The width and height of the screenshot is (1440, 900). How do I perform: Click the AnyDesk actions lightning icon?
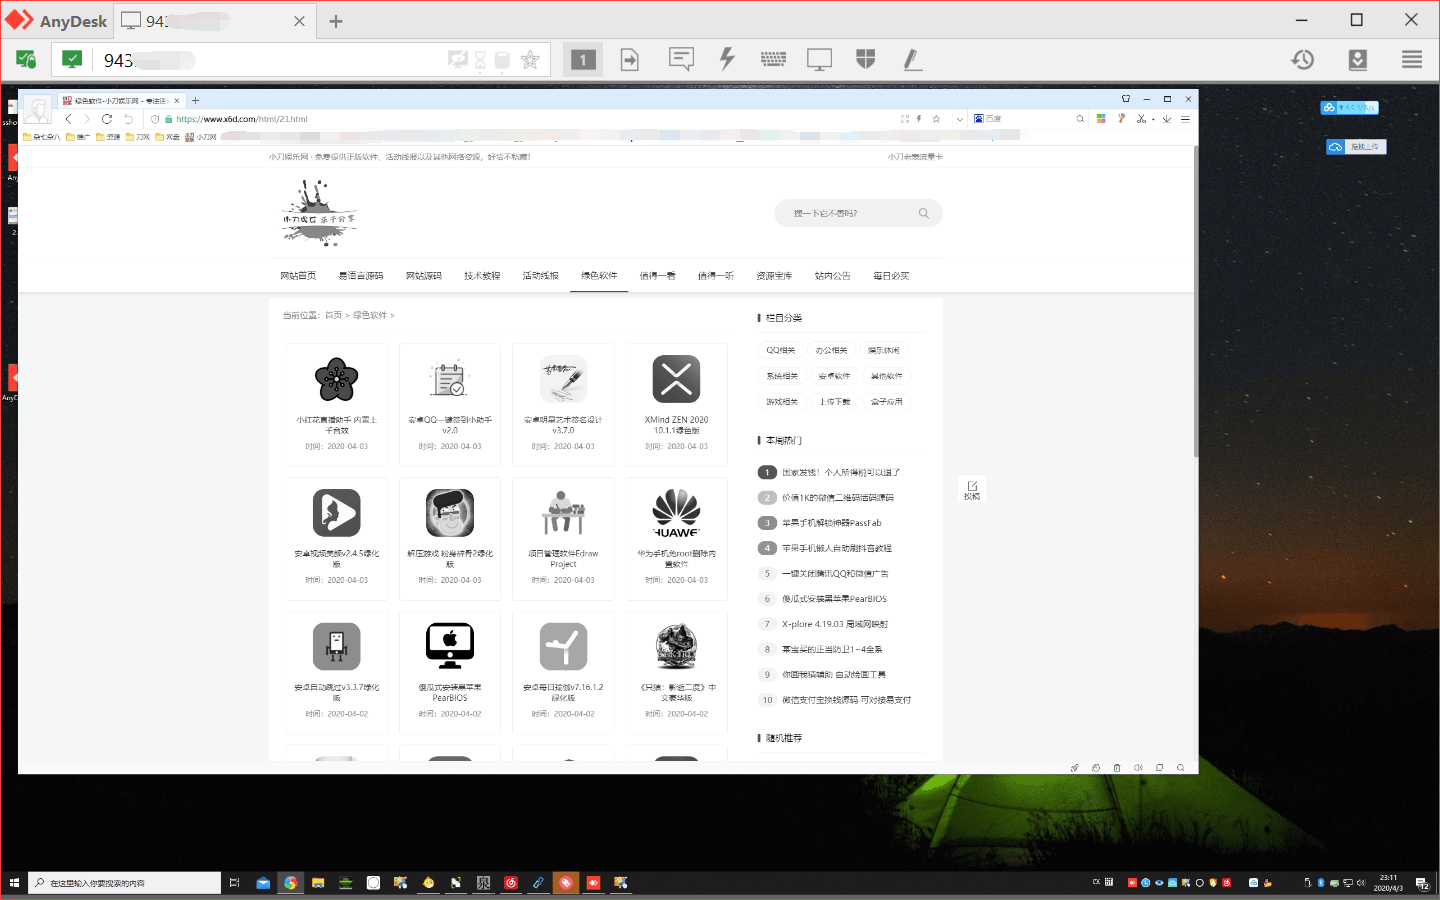[x=727, y=59]
